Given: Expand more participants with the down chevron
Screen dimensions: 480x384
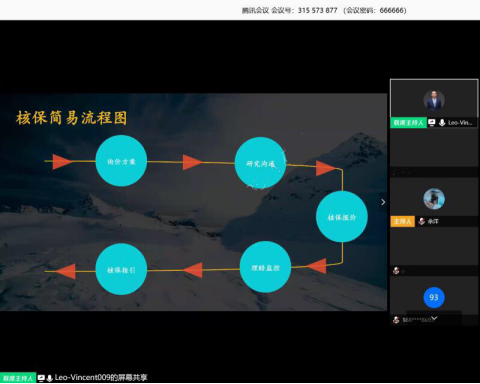Looking at the screenshot, I should (434, 318).
